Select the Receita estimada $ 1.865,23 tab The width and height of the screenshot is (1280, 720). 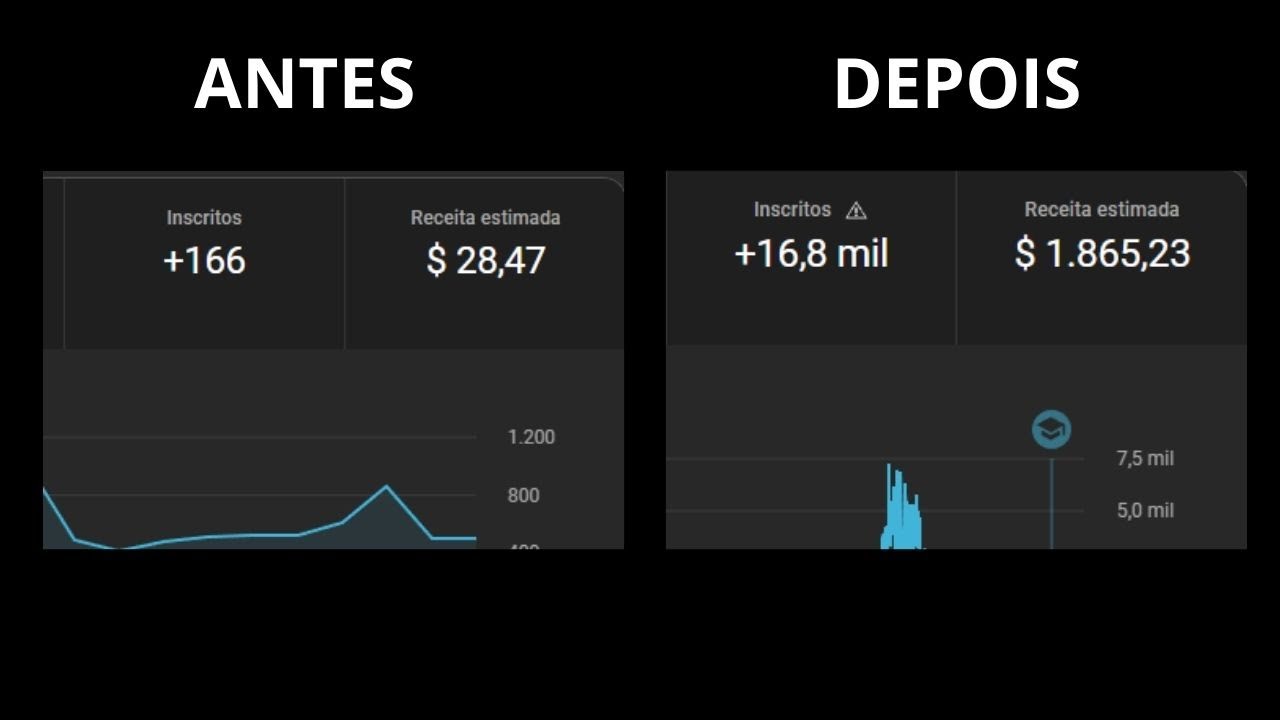click(1102, 257)
